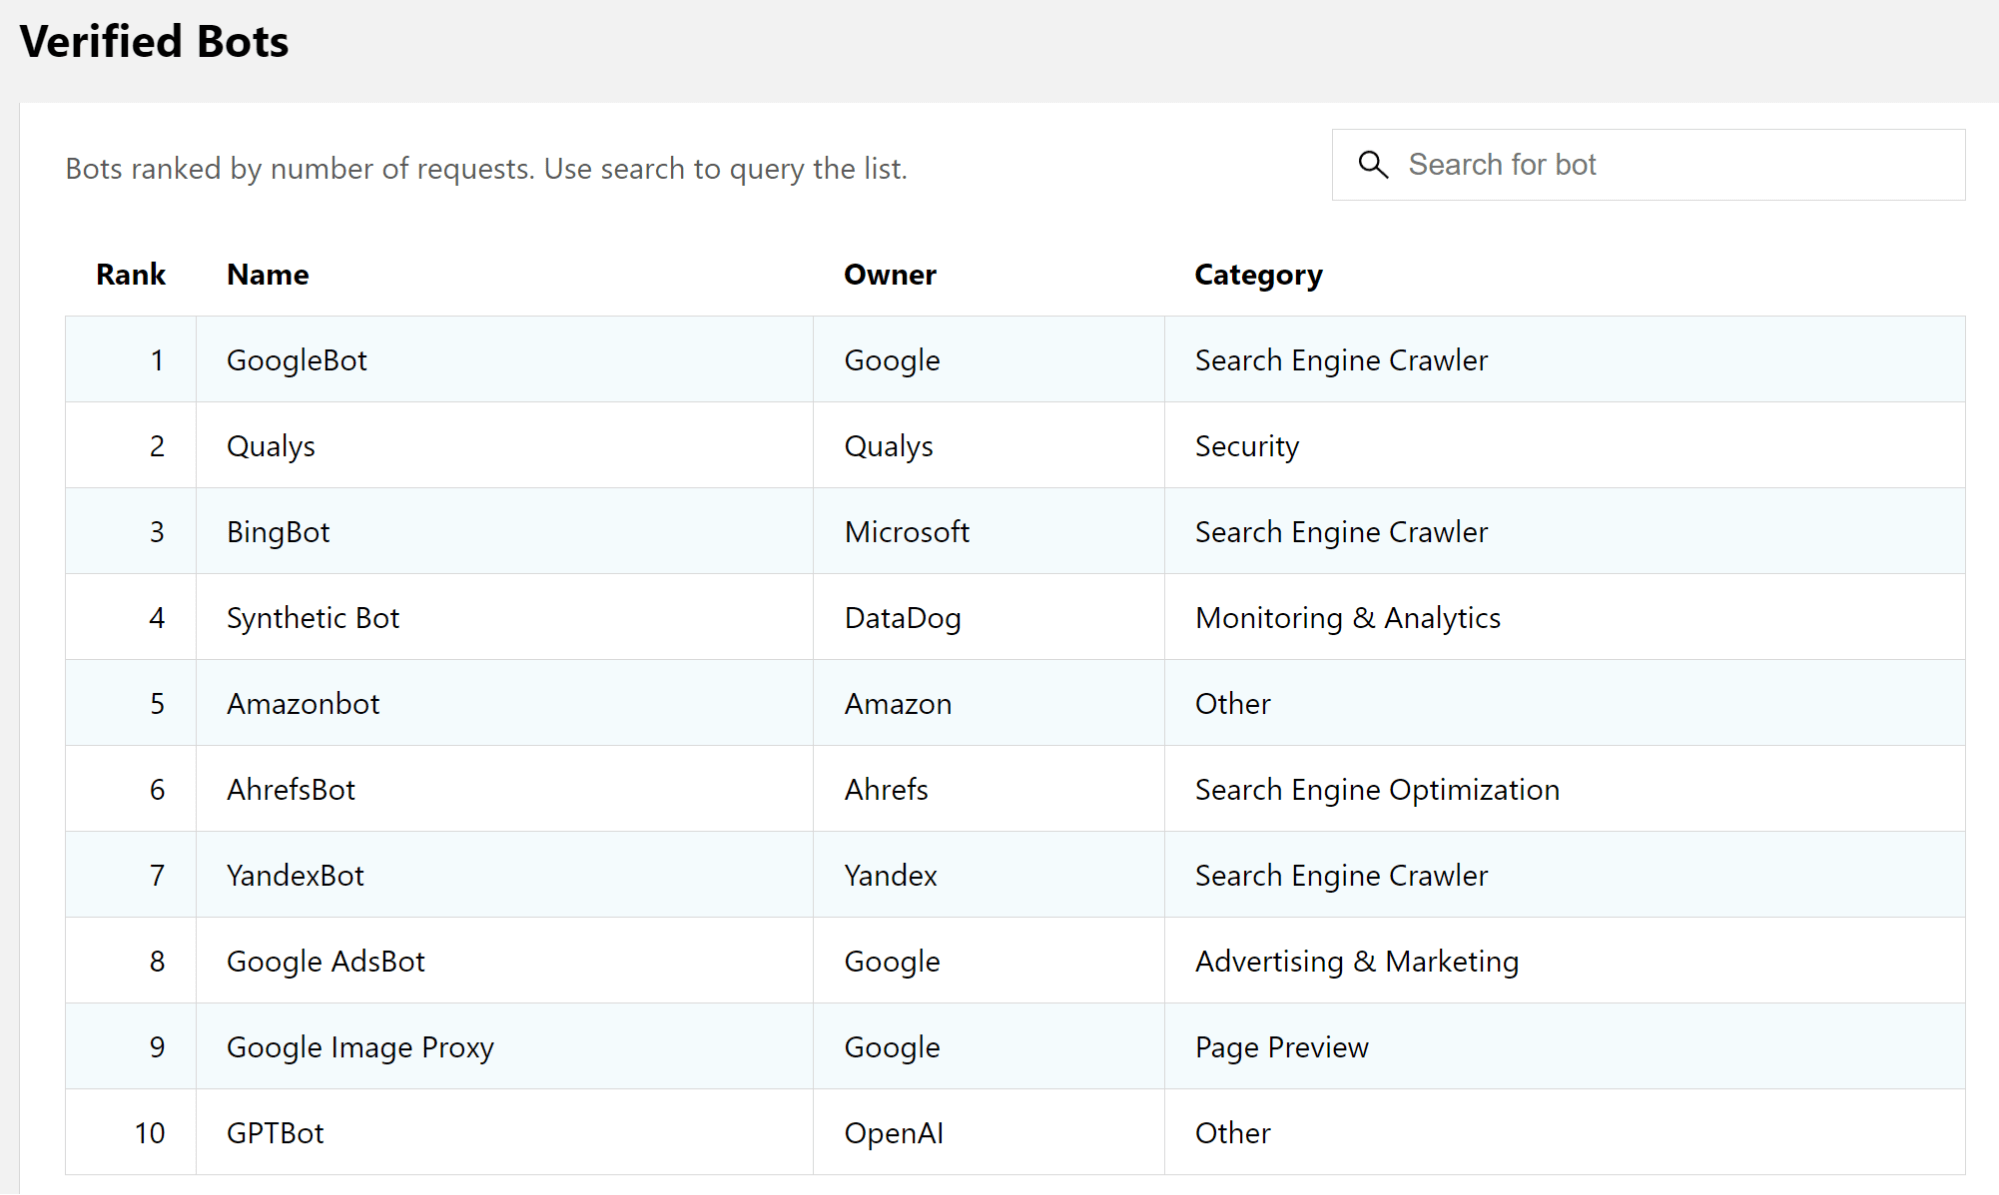Open Google AdsBot details
Image resolution: width=1999 pixels, height=1195 pixels.
[x=326, y=961]
